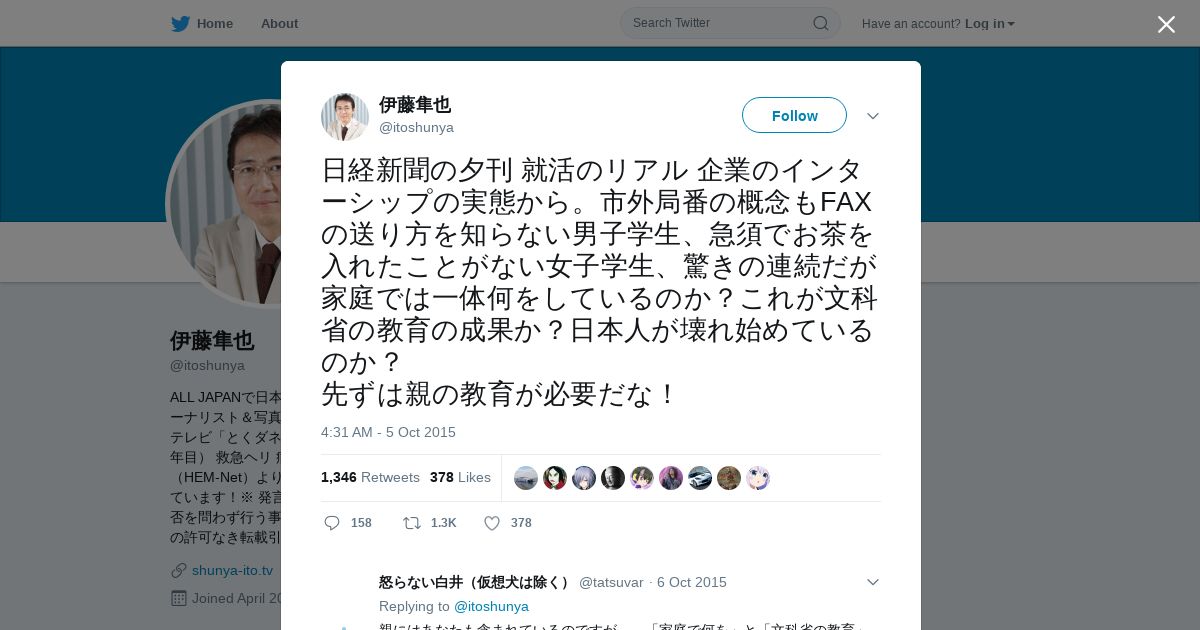Viewport: 1200px width, 630px height.
Task: Click the Twitter bird Home icon
Action: pos(180,23)
